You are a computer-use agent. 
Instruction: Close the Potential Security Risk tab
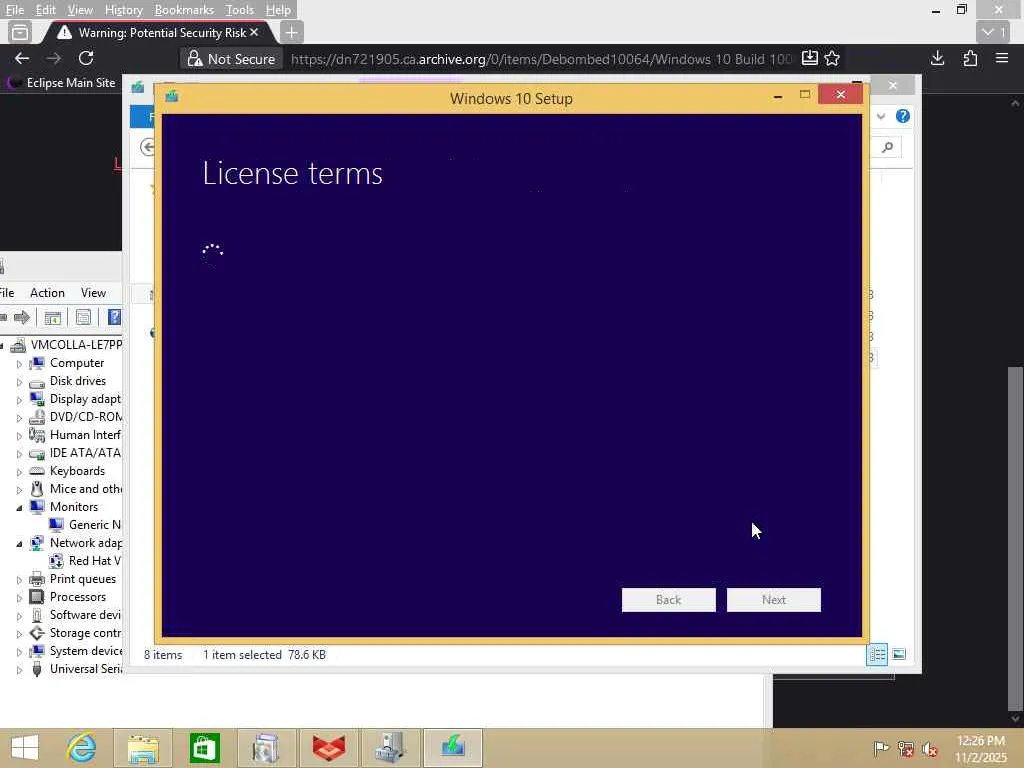coord(254,32)
